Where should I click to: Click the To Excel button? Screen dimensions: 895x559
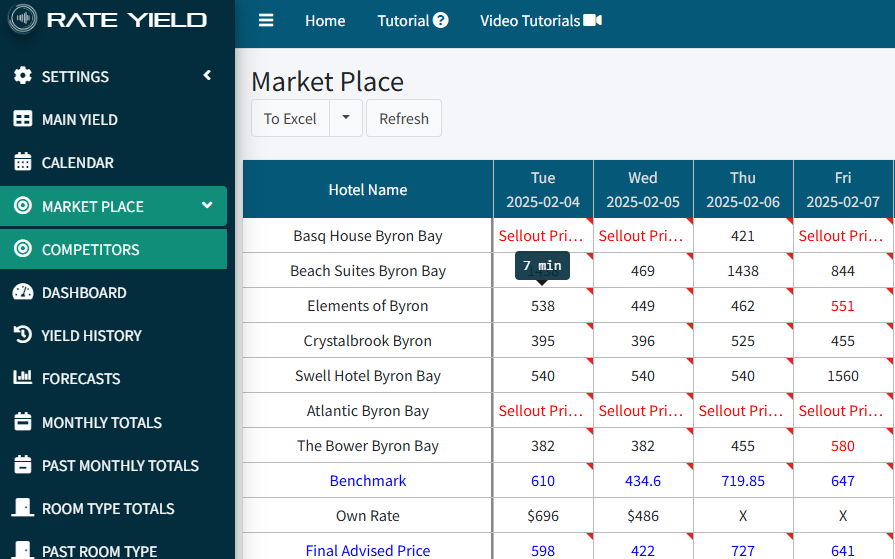290,118
